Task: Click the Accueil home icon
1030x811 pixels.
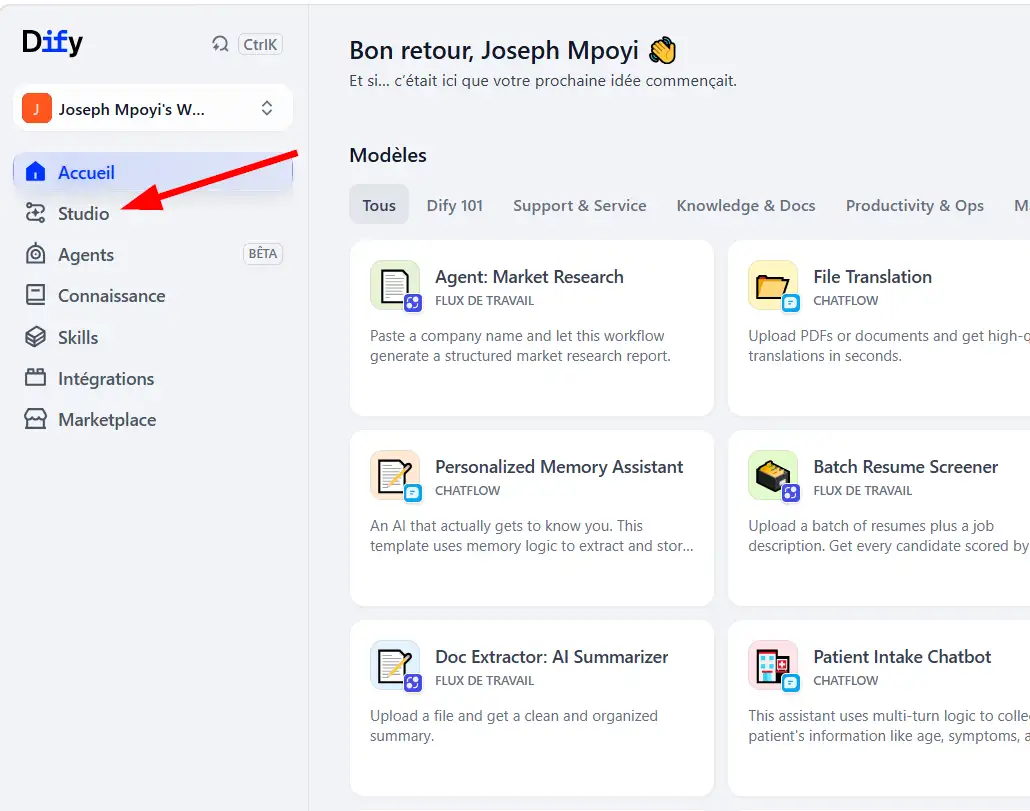Action: 35,172
